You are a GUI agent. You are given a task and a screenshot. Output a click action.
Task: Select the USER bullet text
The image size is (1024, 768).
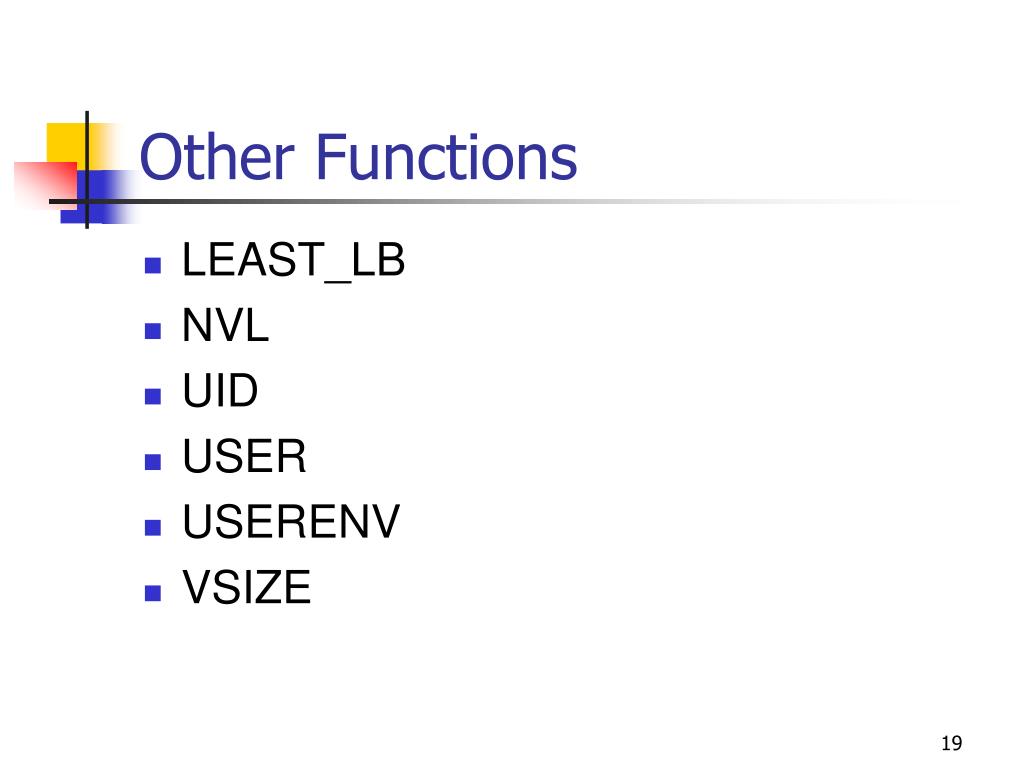coord(244,456)
